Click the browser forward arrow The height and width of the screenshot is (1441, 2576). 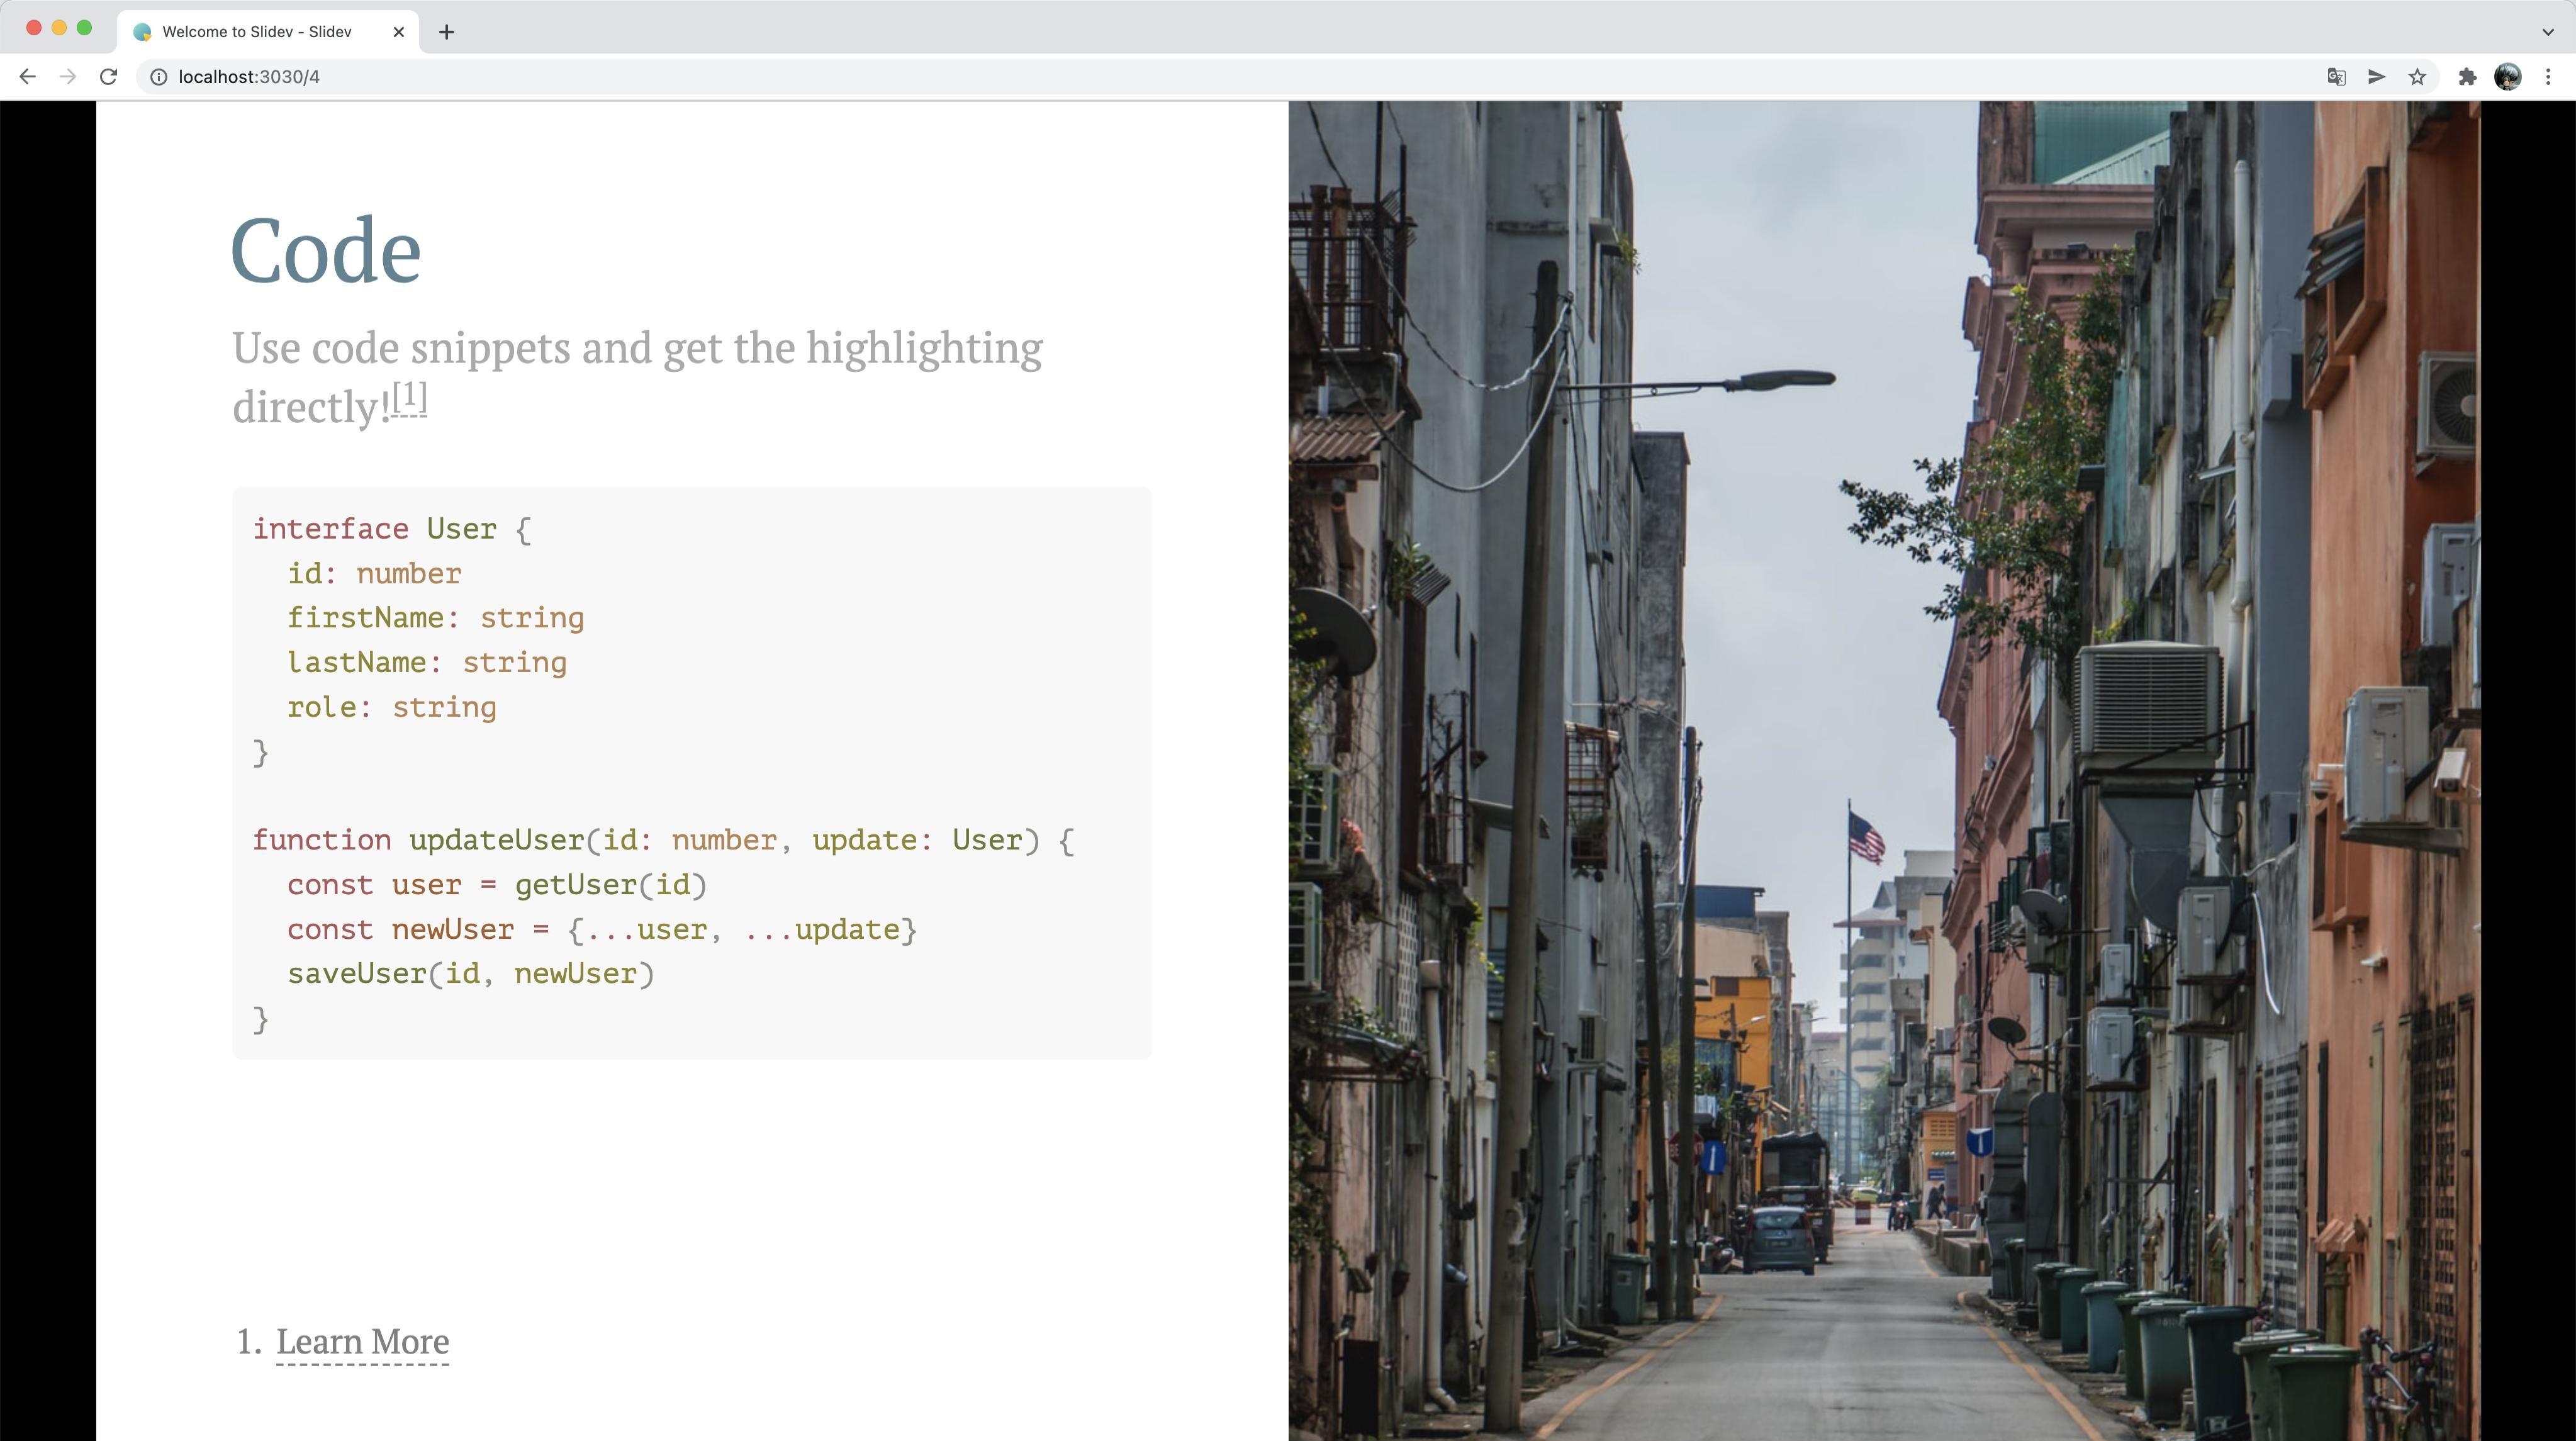pyautogui.click(x=68, y=77)
